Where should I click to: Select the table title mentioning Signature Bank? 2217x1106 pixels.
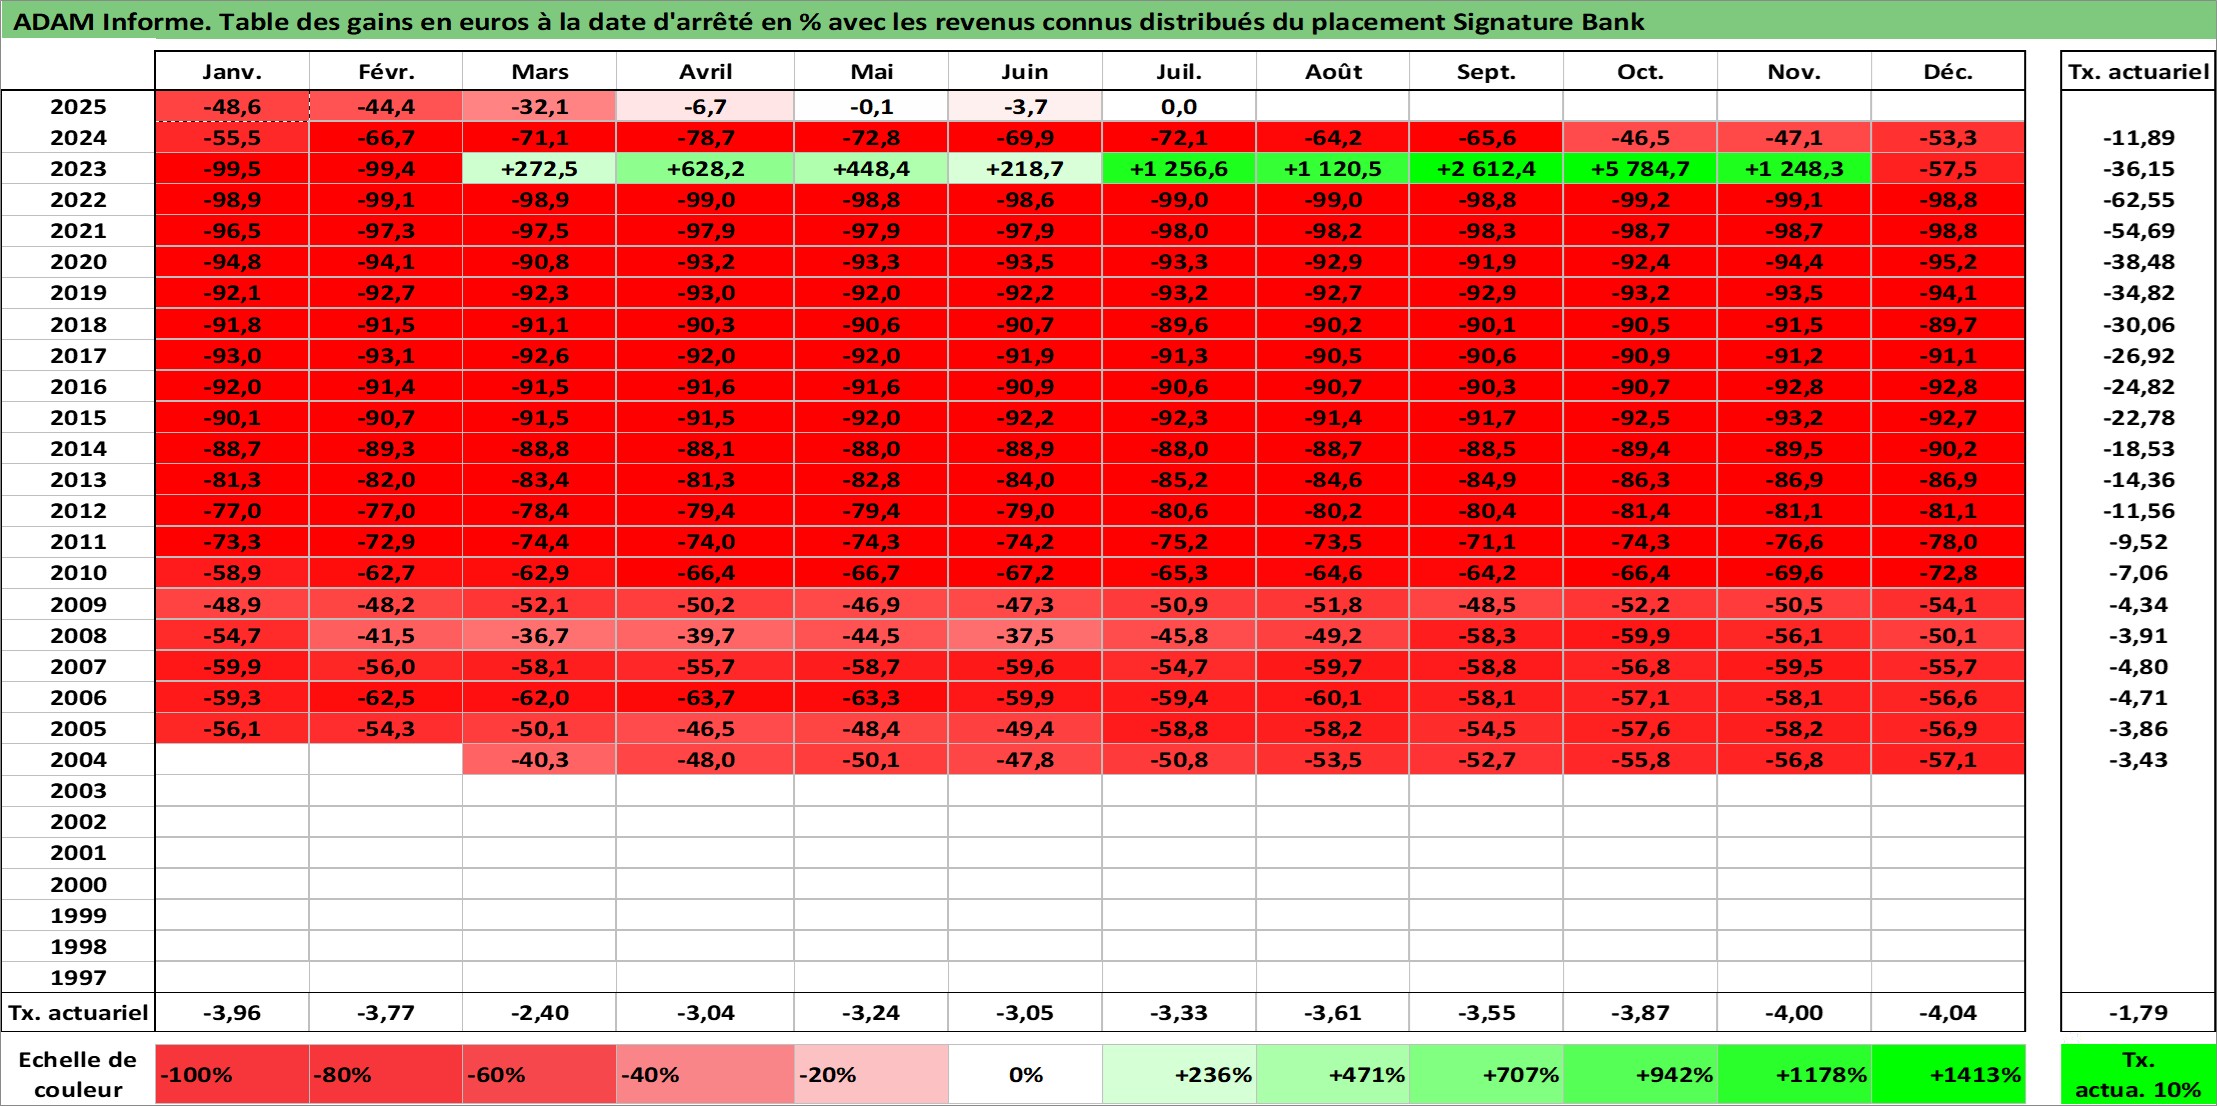click(x=829, y=21)
